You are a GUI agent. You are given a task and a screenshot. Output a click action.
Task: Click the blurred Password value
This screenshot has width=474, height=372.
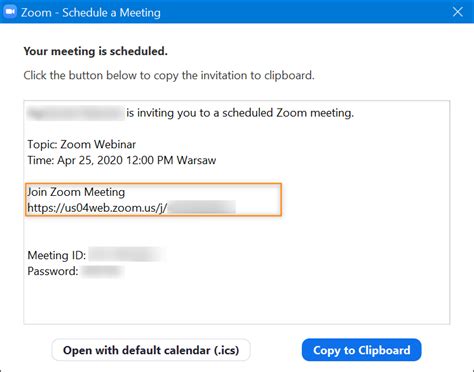click(x=103, y=271)
